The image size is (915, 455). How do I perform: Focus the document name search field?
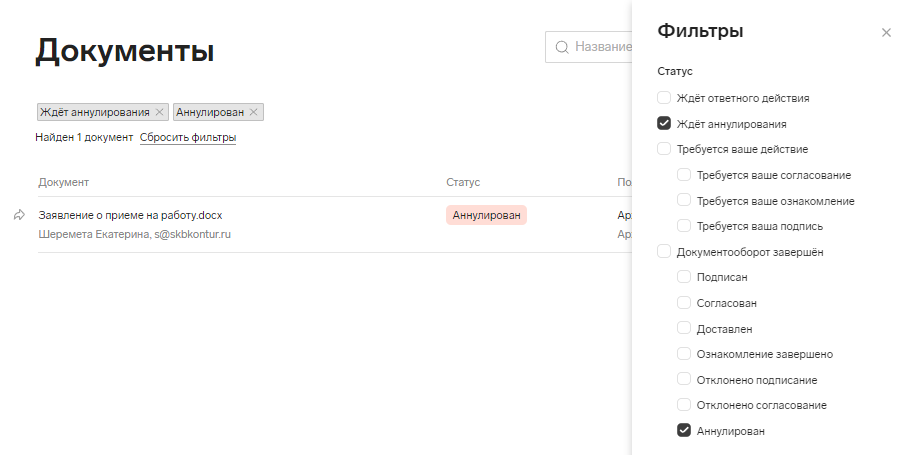pyautogui.click(x=600, y=47)
